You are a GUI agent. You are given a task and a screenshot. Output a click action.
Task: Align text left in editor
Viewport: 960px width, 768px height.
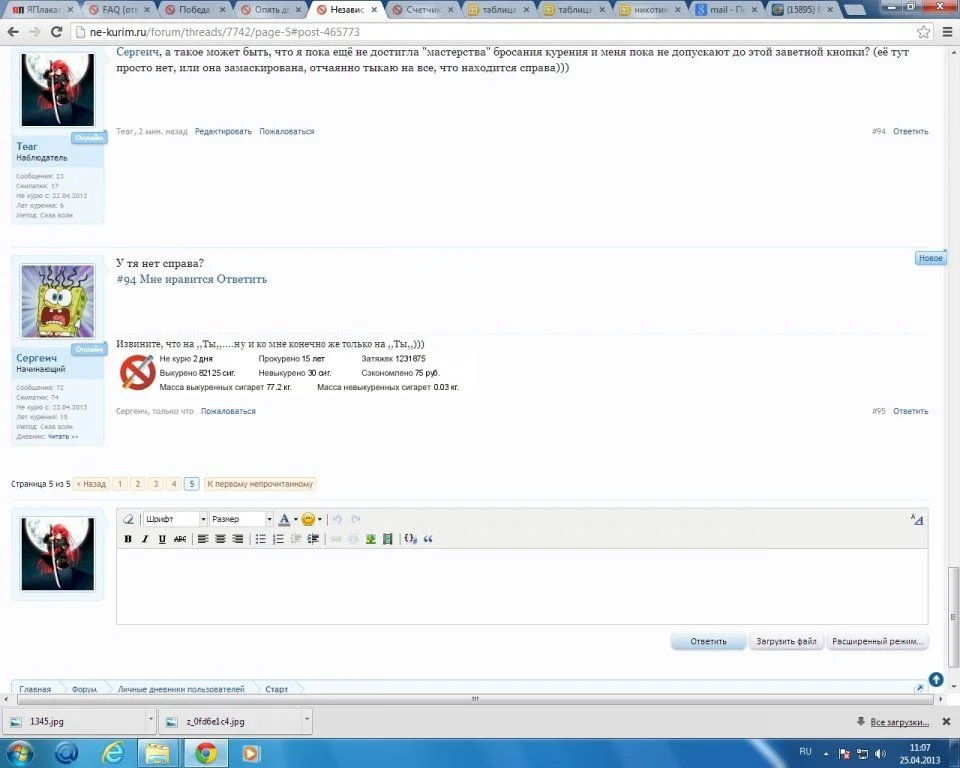(x=203, y=539)
